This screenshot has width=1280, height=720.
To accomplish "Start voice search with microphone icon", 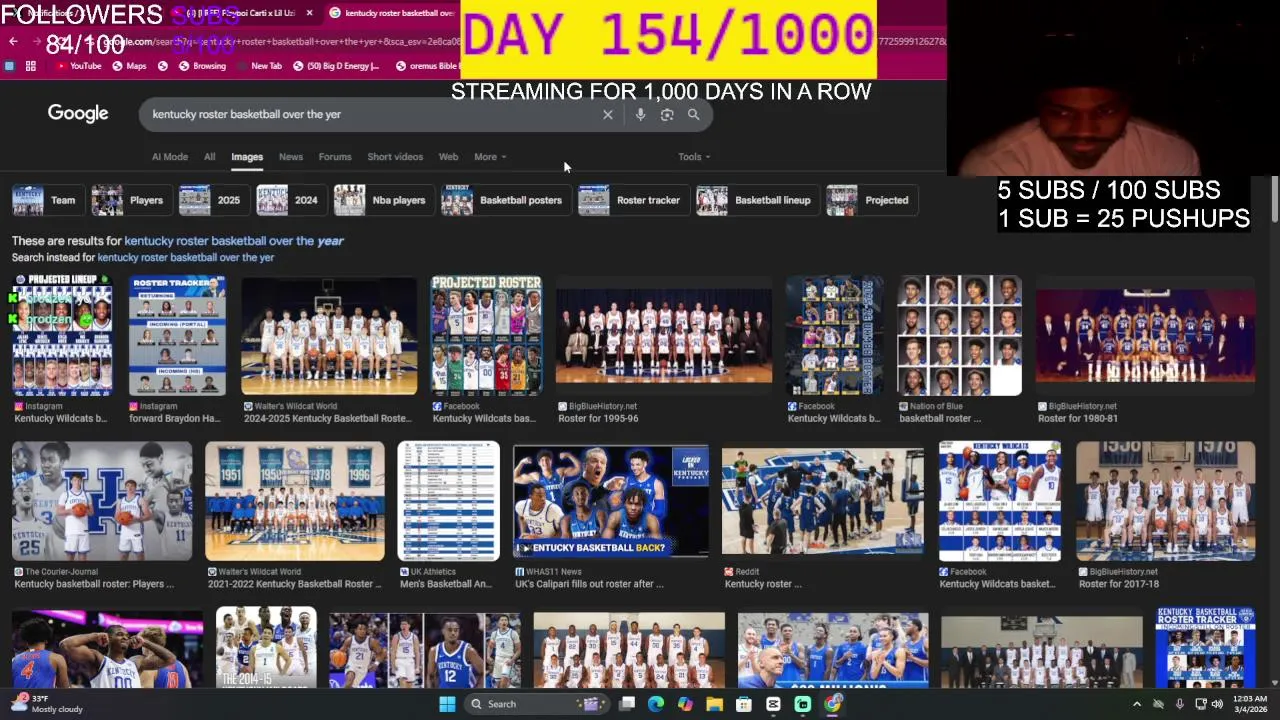I will point(640,114).
